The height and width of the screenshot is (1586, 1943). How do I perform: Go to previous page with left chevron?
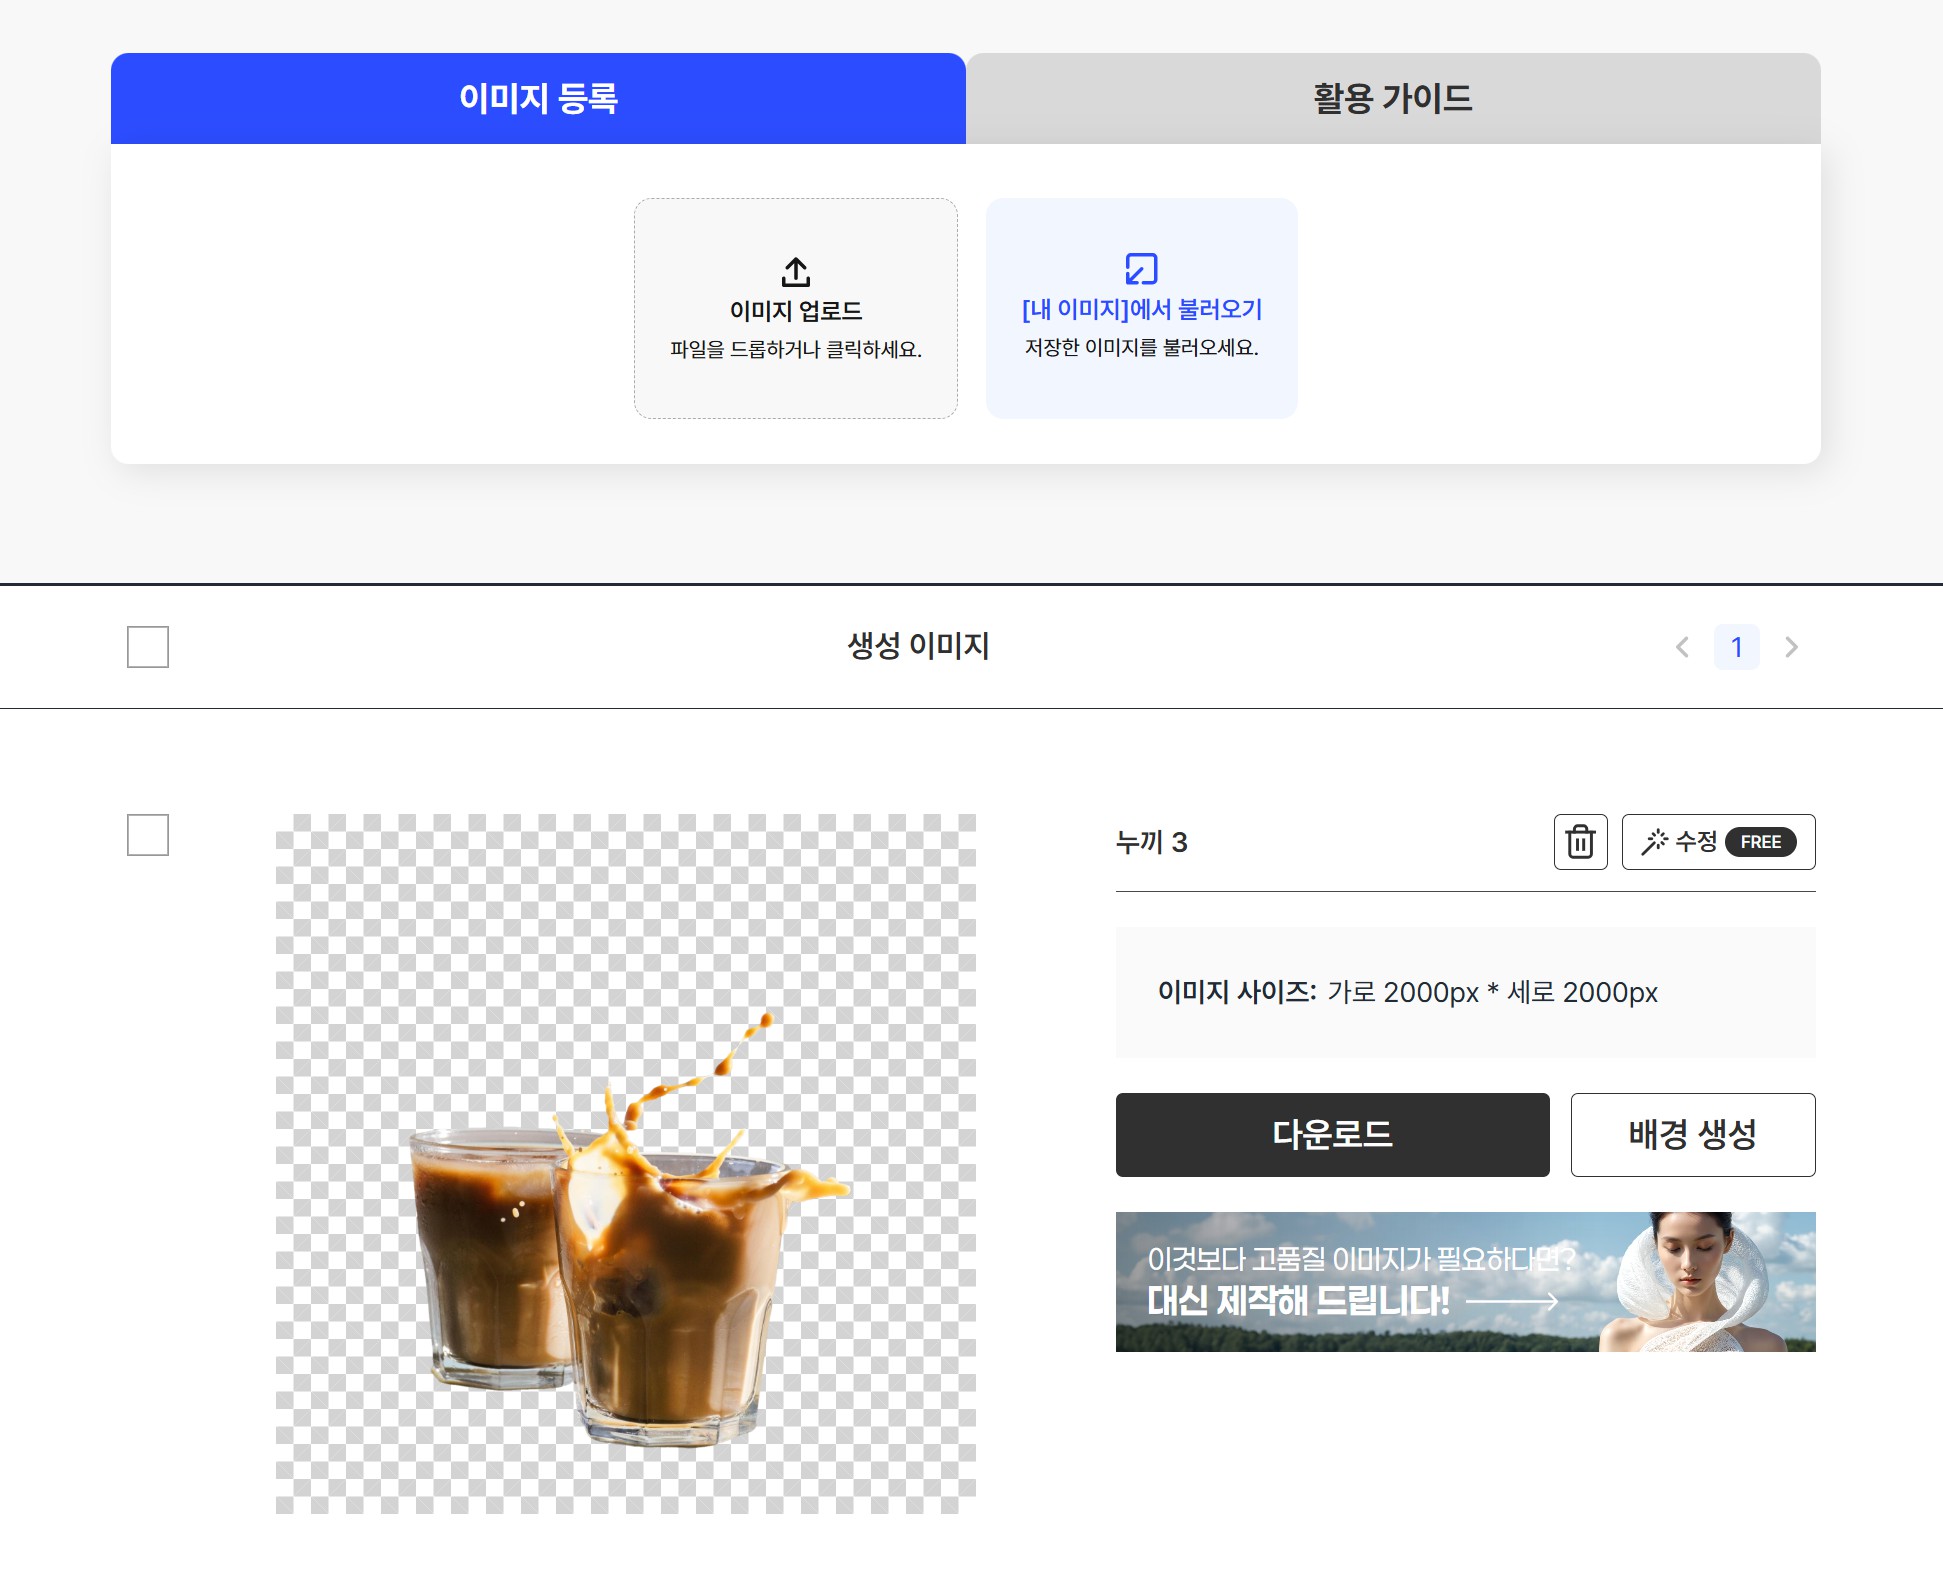click(1682, 647)
